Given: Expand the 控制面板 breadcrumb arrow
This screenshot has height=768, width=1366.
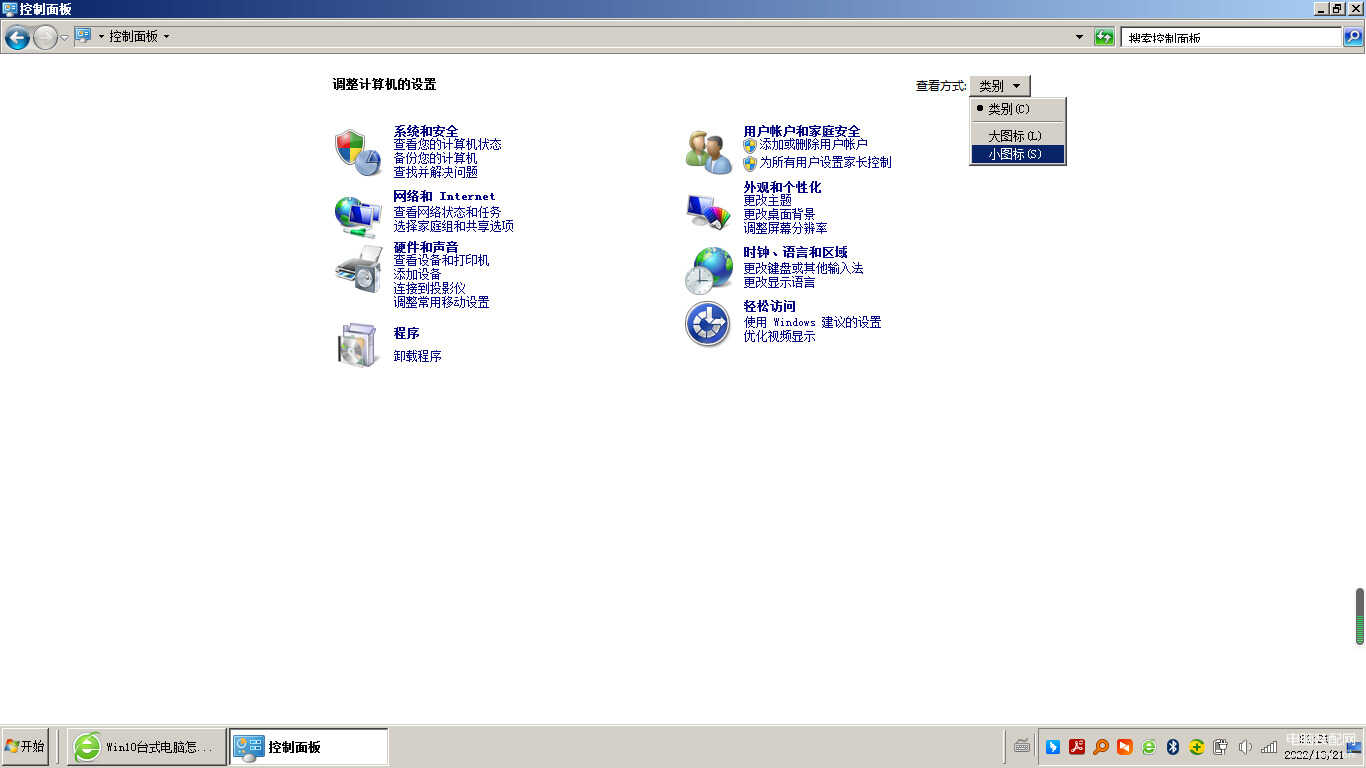Looking at the screenshot, I should [166, 37].
